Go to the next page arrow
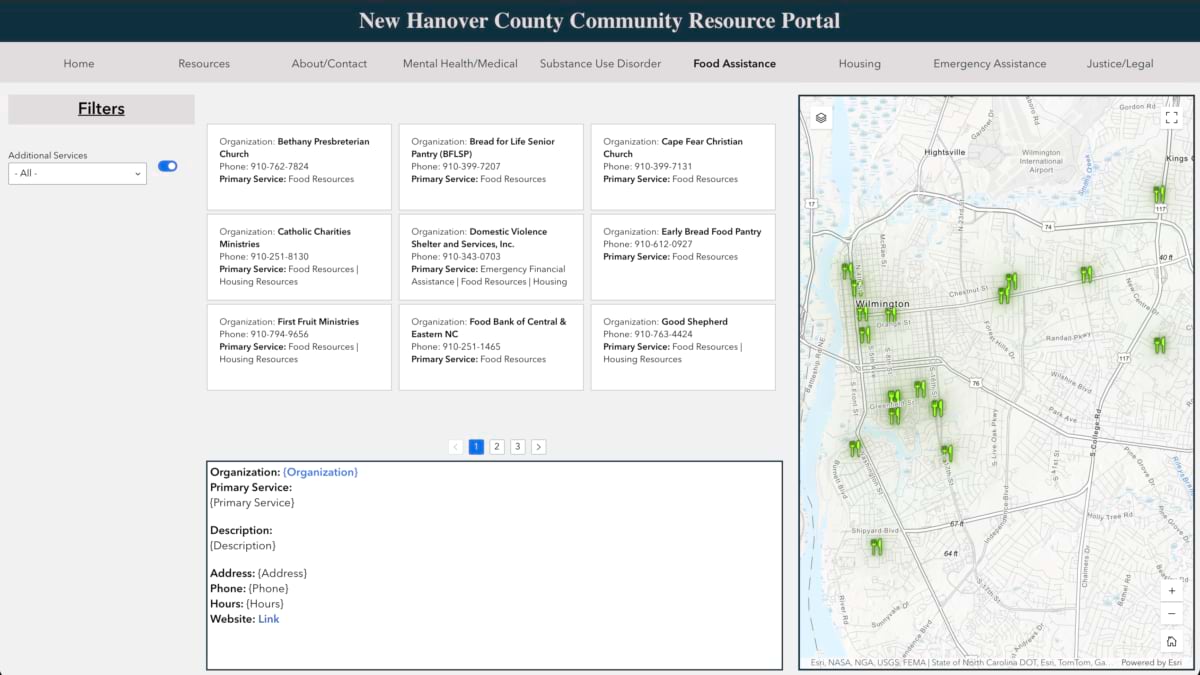1200x675 pixels. pyautogui.click(x=538, y=447)
